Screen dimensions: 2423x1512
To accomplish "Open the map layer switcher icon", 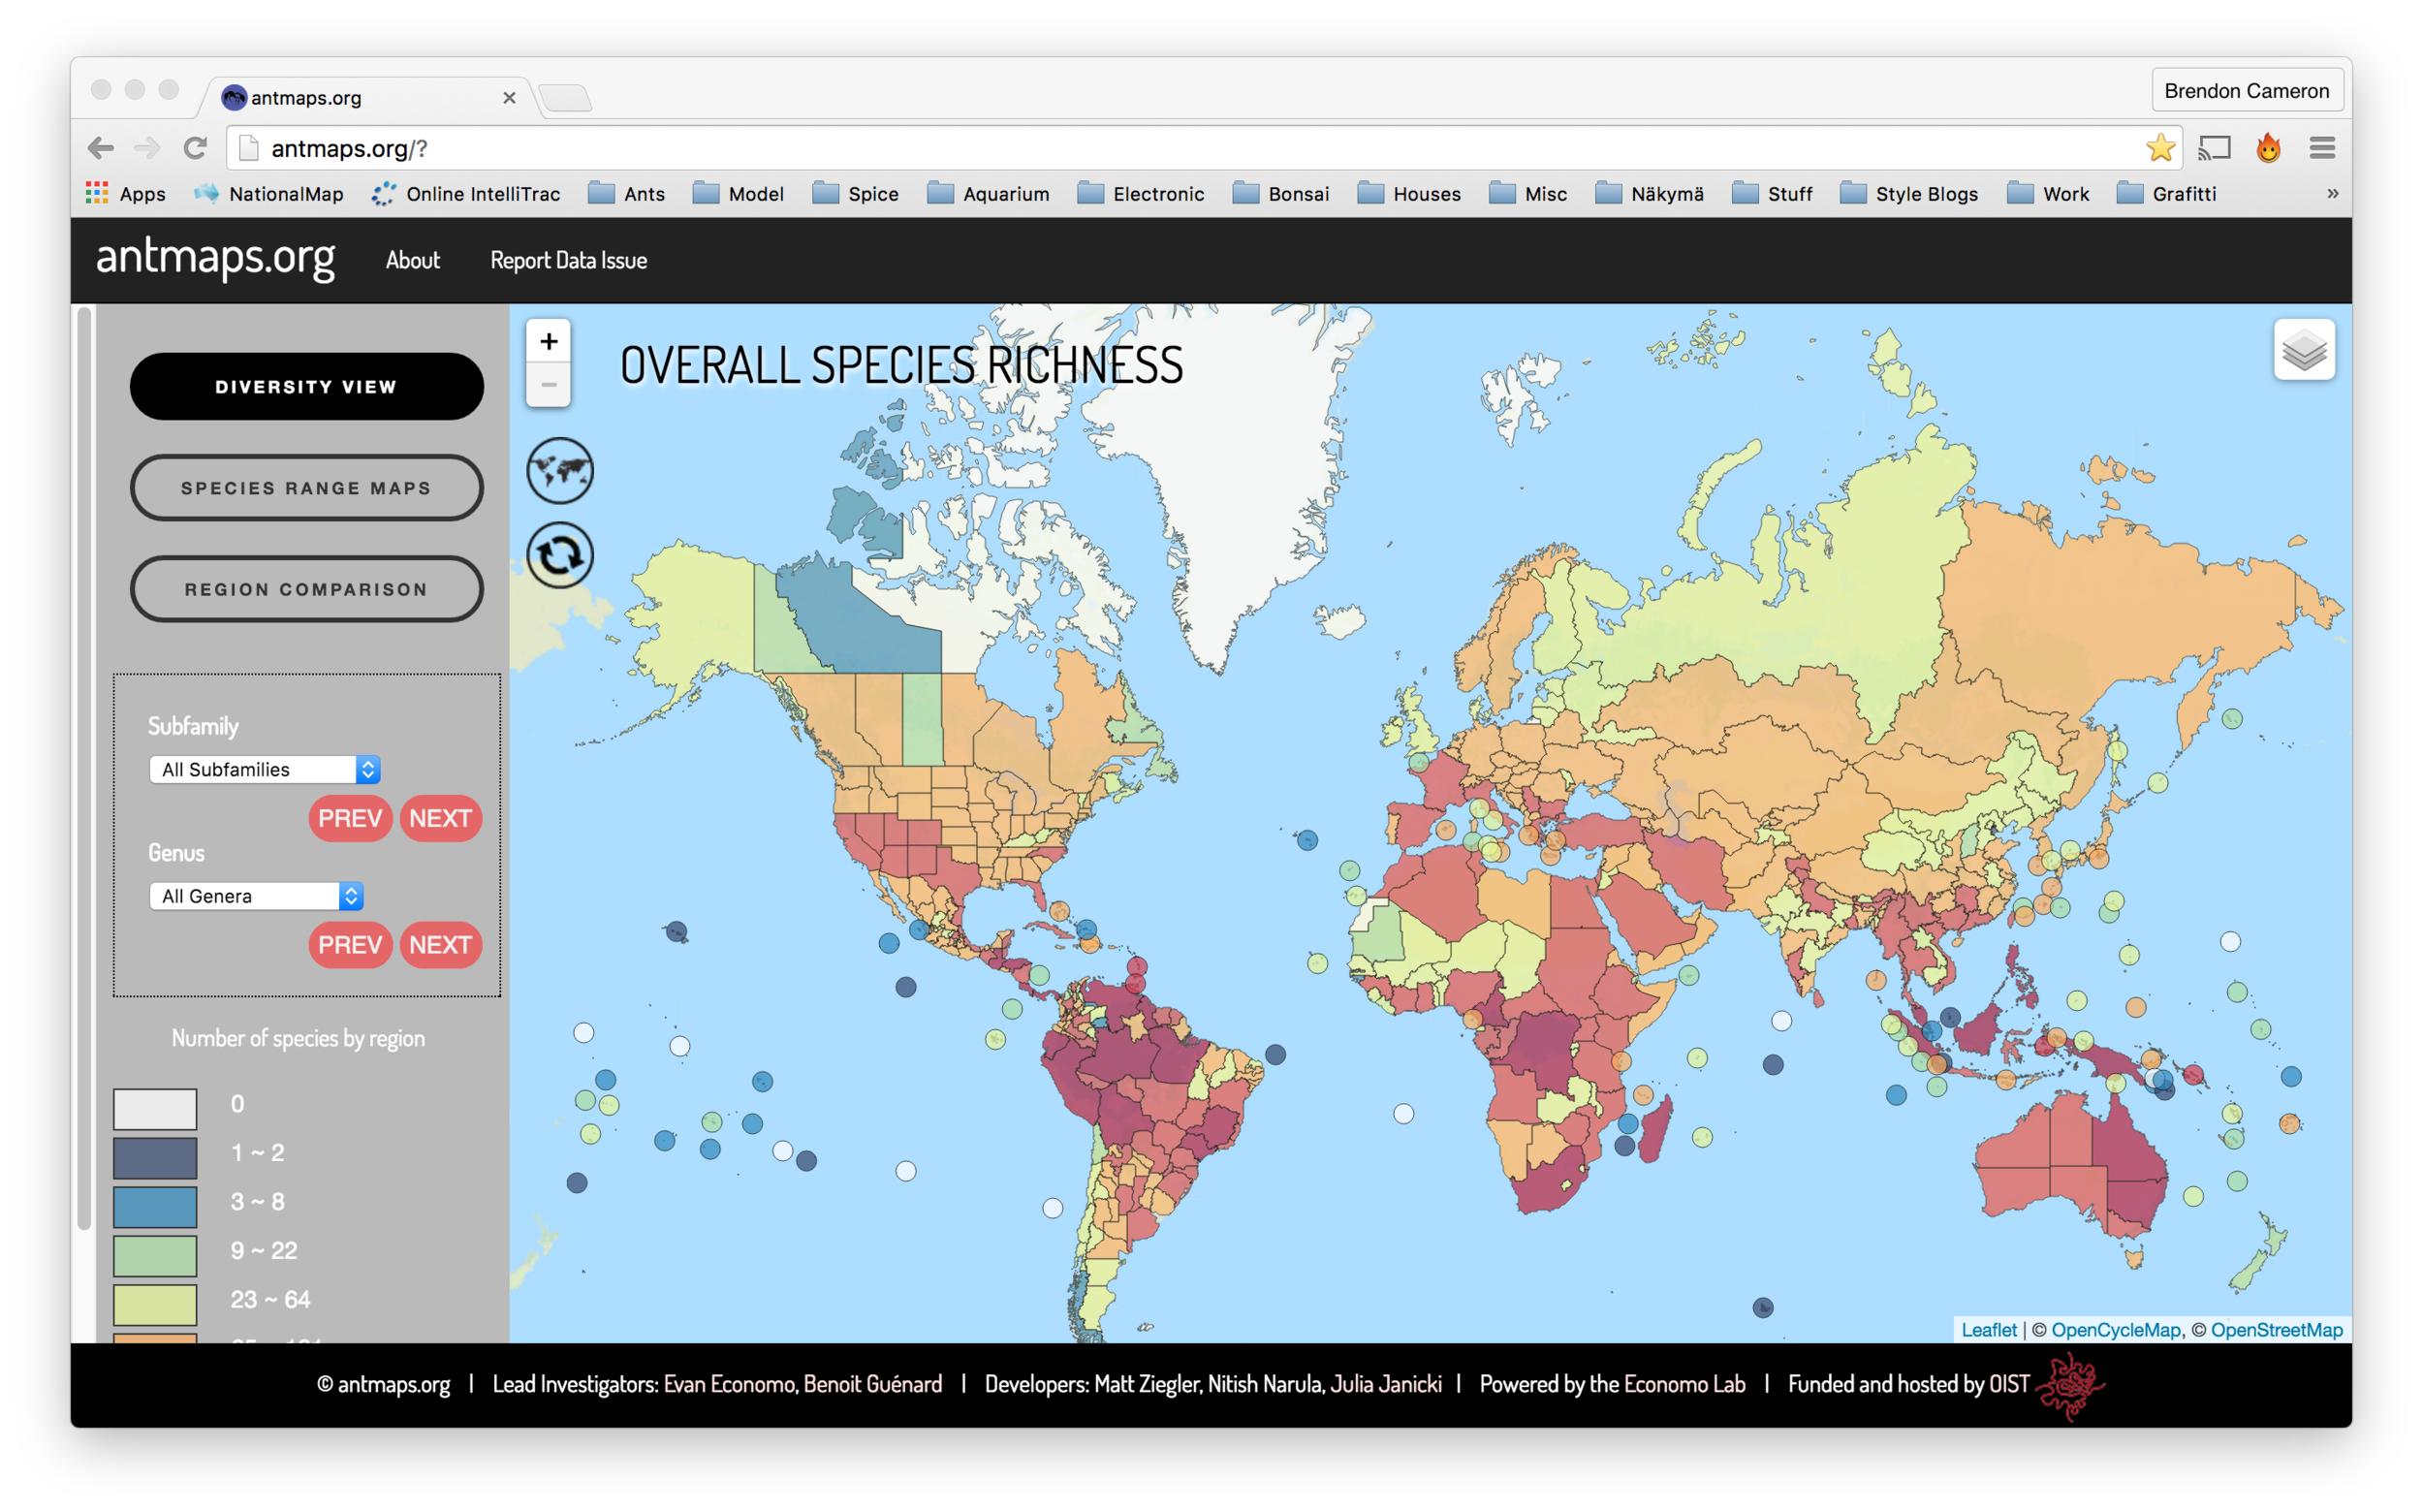I will [2305, 349].
